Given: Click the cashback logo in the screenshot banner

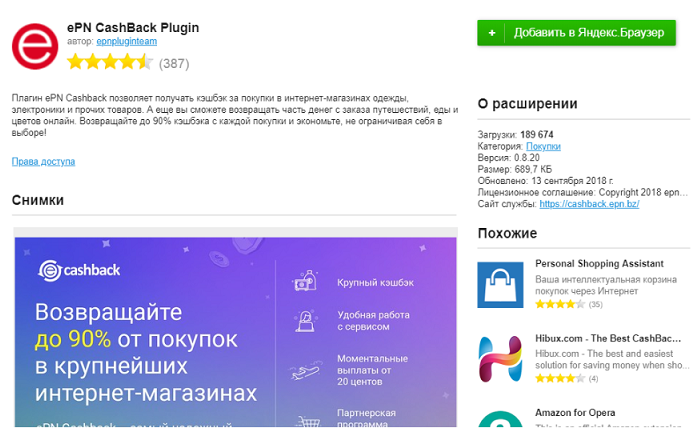Looking at the screenshot, I should 79,270.
